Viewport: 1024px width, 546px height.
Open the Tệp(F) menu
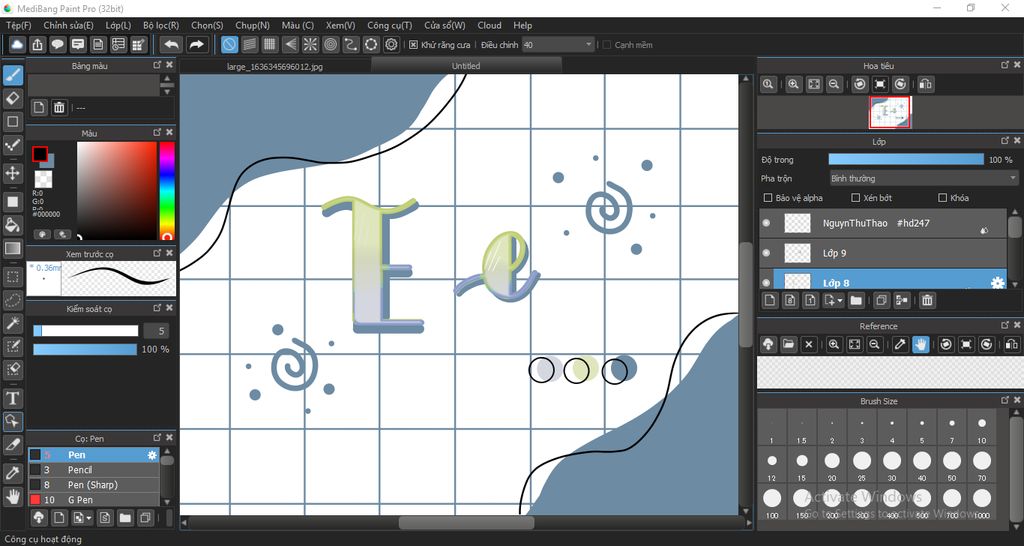tap(18, 25)
